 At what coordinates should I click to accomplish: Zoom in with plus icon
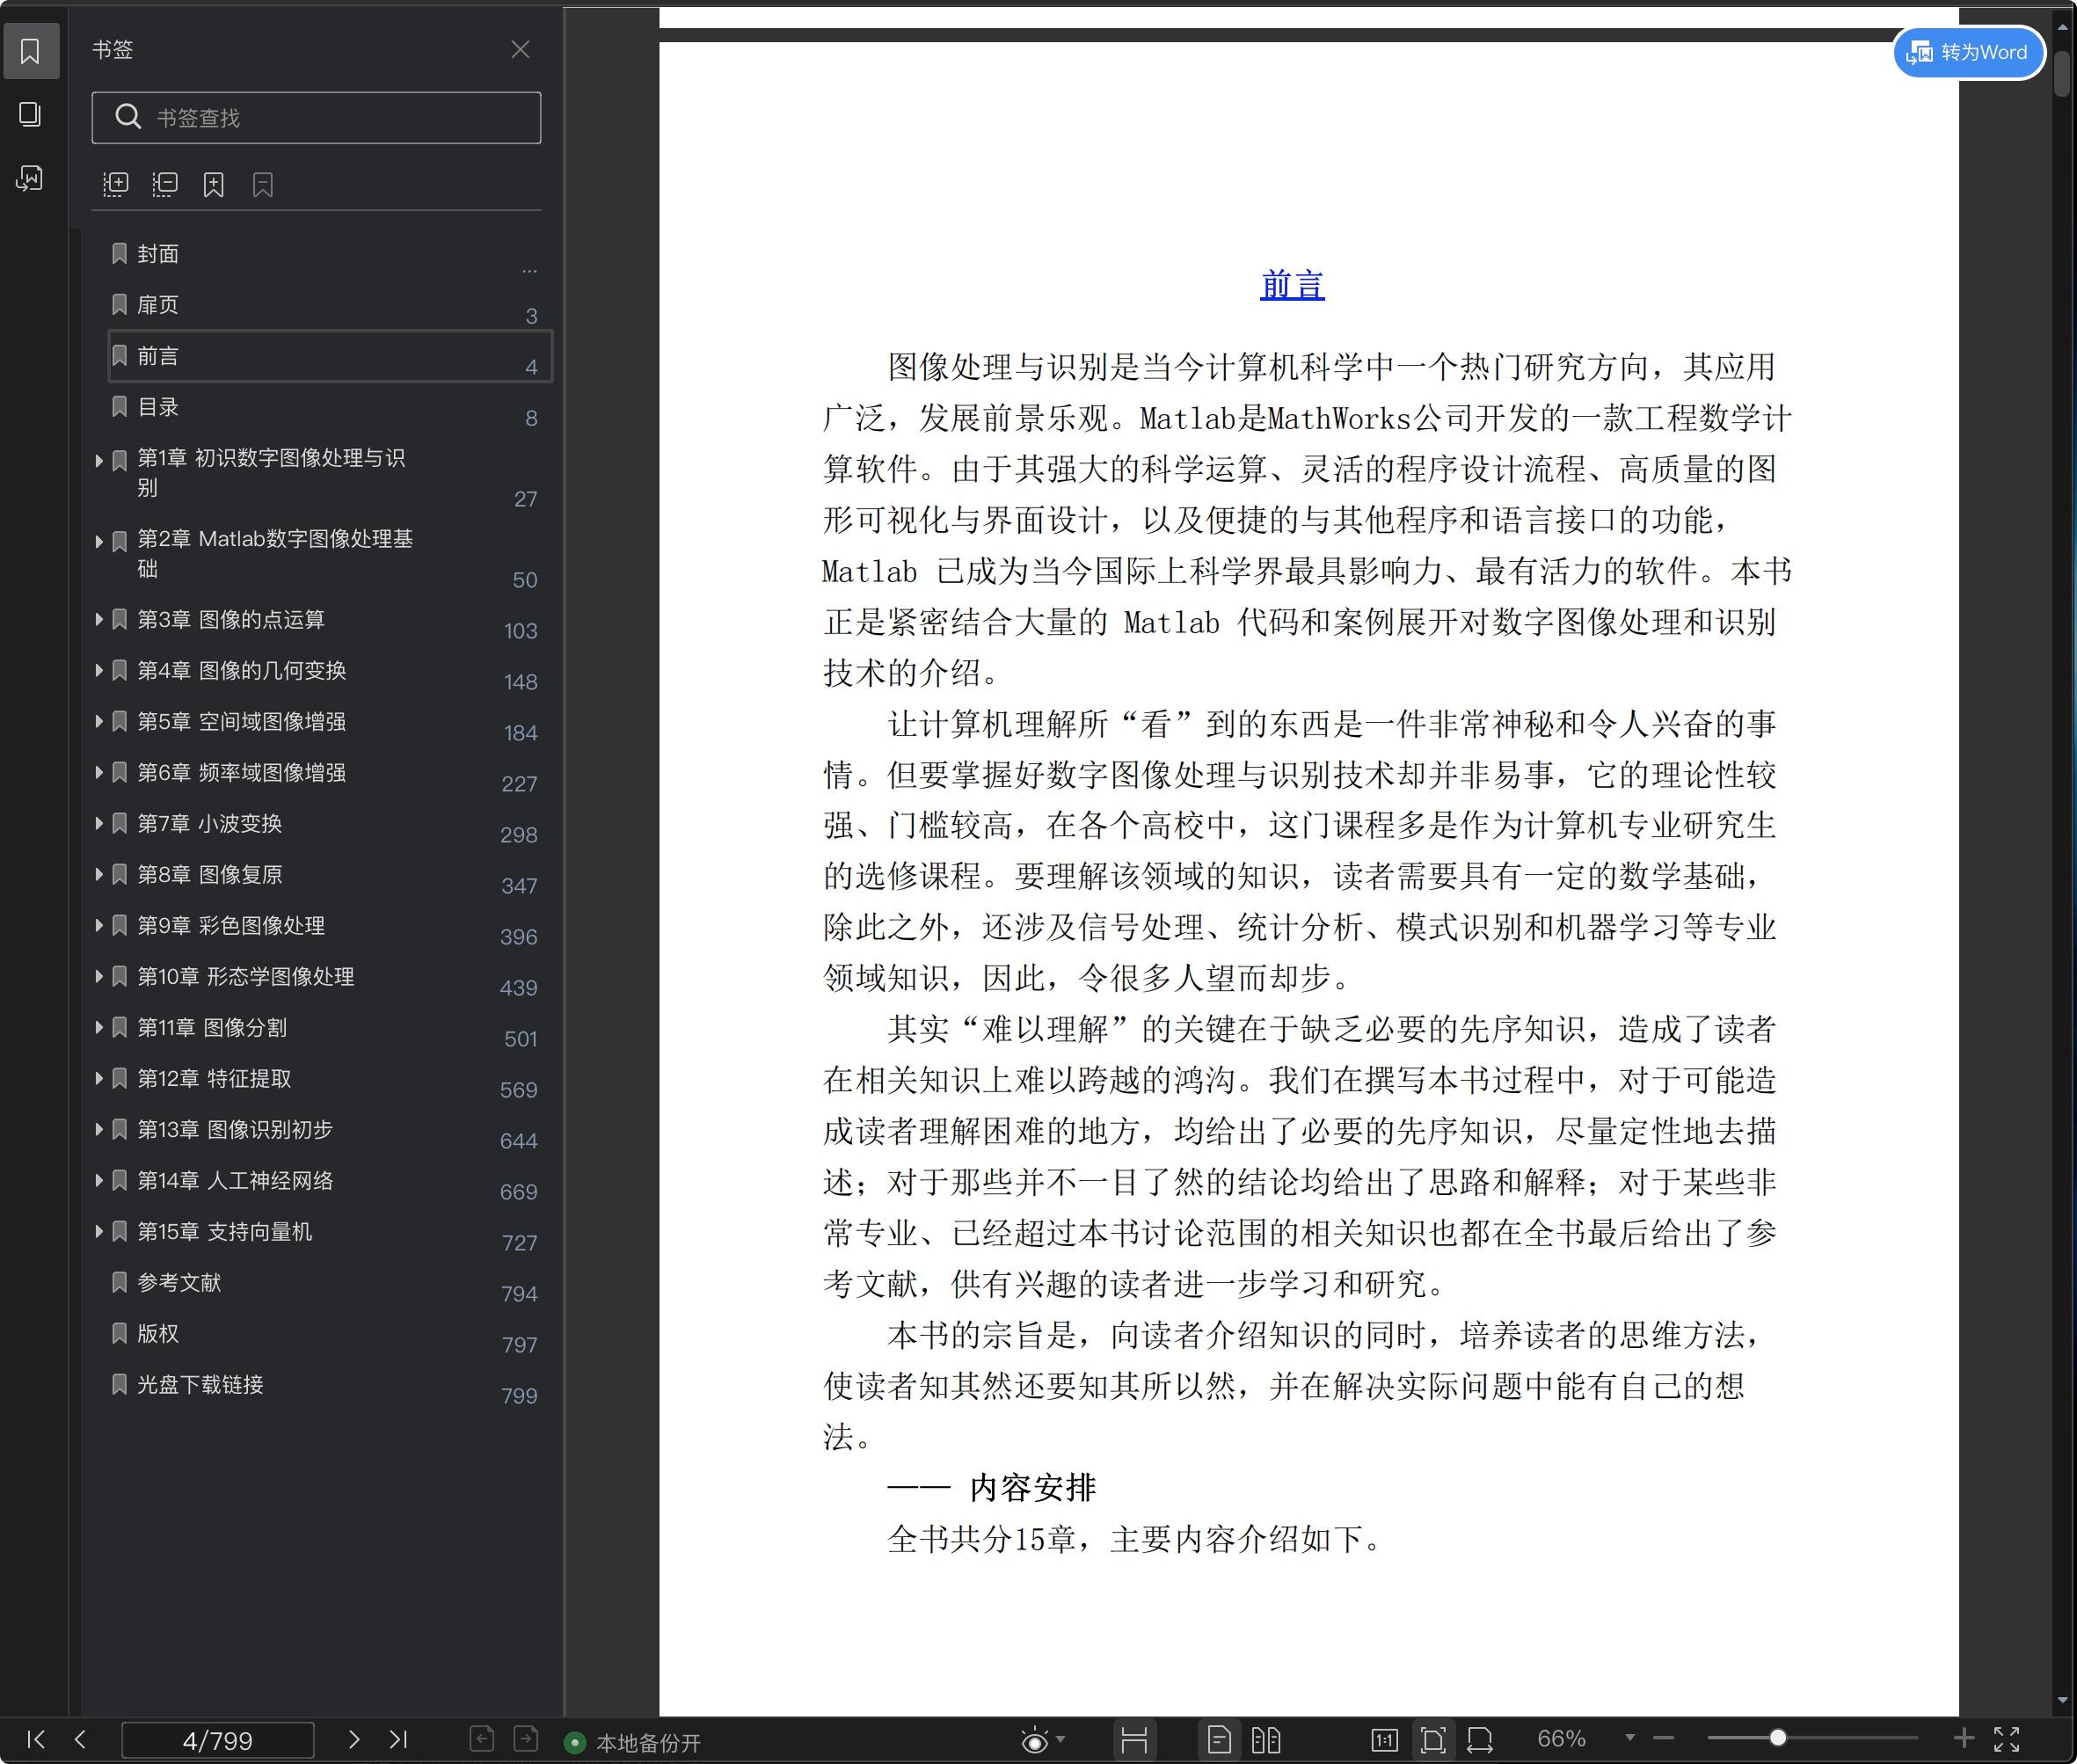[1963, 1738]
